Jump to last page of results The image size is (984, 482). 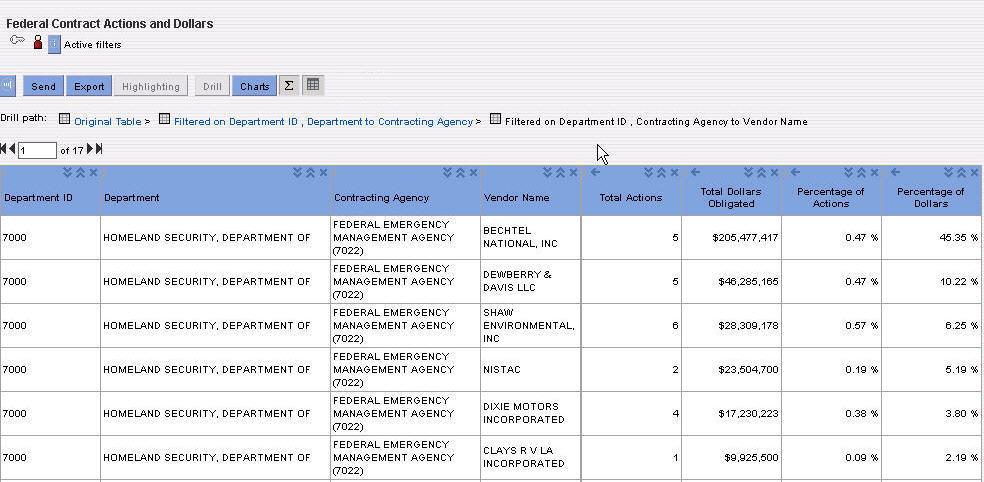99,149
